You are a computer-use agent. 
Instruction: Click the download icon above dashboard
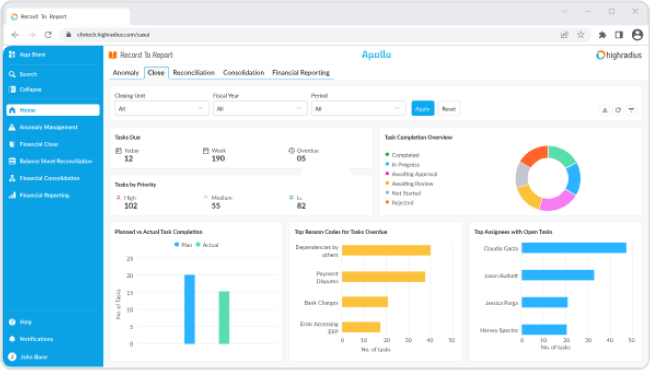[x=605, y=110]
